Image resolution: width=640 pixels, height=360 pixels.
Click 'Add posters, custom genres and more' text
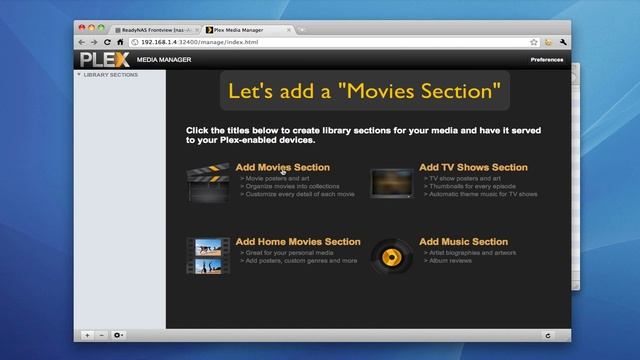tap(301, 260)
